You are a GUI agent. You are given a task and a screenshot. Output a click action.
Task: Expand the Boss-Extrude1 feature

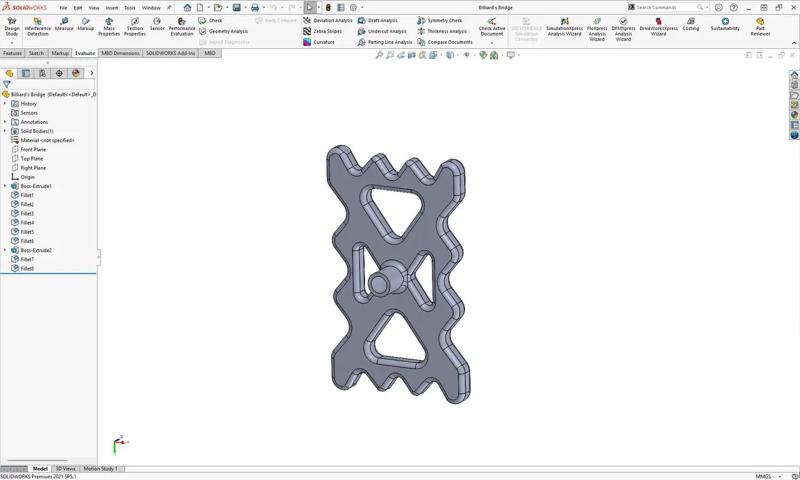[x=5, y=186]
